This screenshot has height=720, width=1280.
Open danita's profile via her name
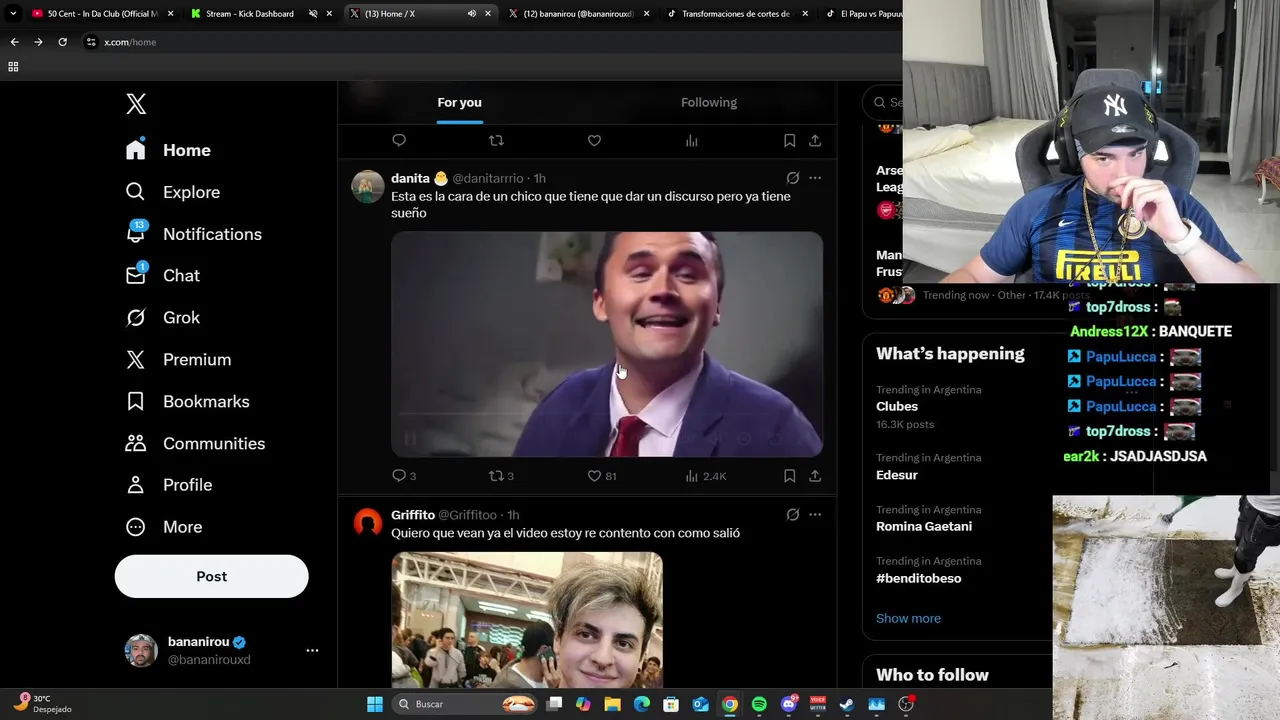click(x=410, y=178)
